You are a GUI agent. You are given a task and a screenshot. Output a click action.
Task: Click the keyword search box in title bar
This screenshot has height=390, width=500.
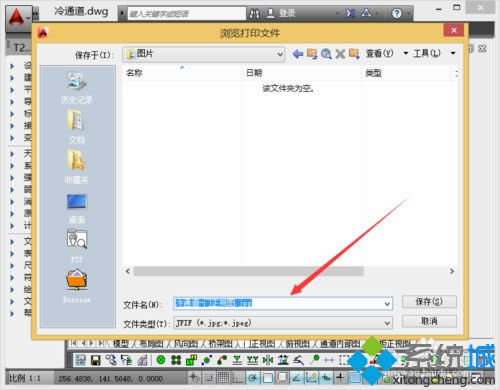point(187,14)
